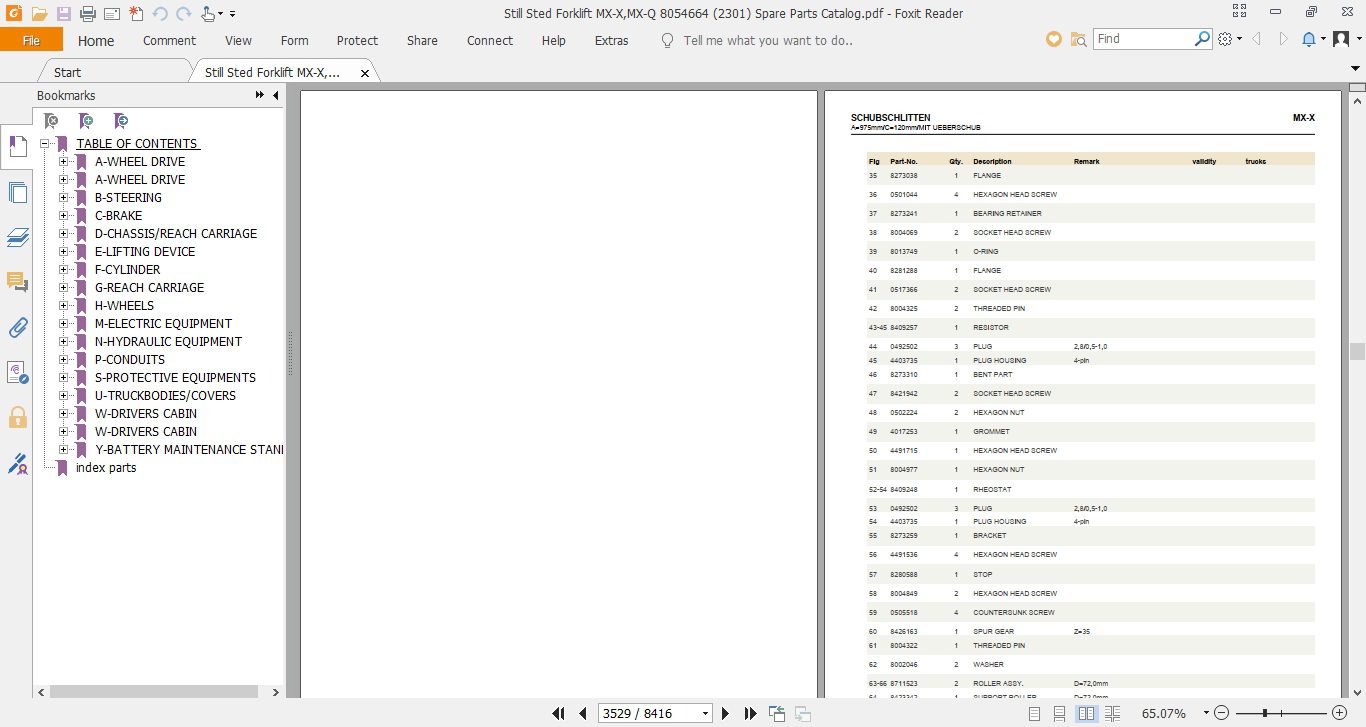This screenshot has width=1366, height=727.
Task: Select the G-REACH CARRIAGE bookmark
Action: (x=149, y=288)
